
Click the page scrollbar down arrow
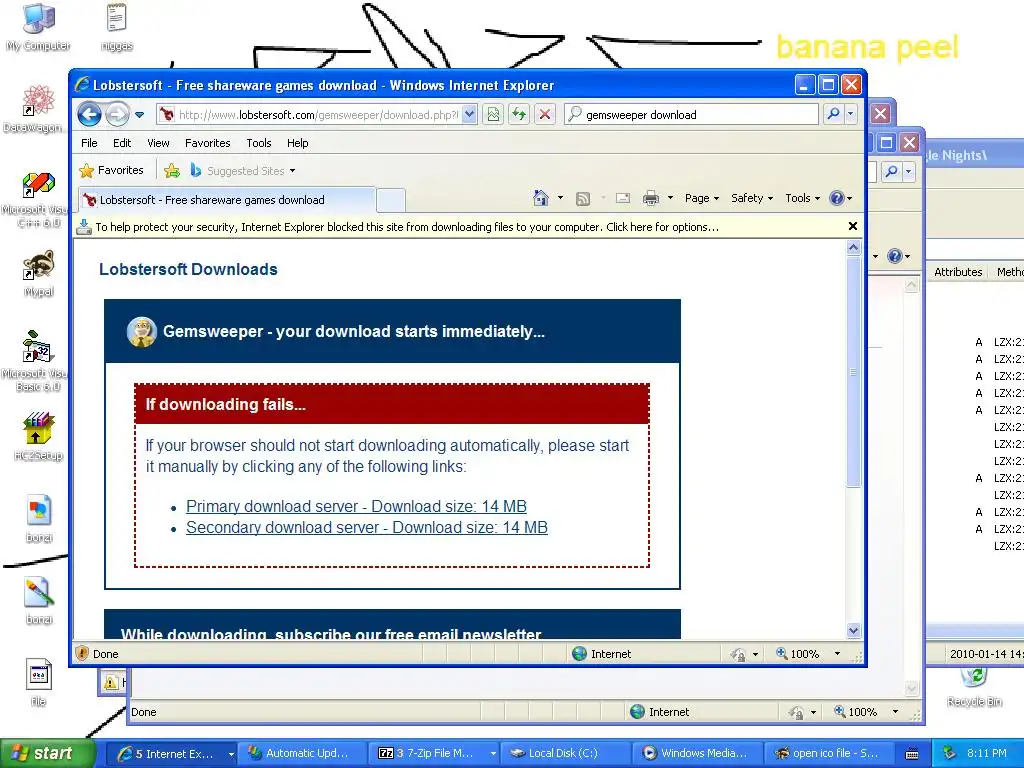coord(854,631)
